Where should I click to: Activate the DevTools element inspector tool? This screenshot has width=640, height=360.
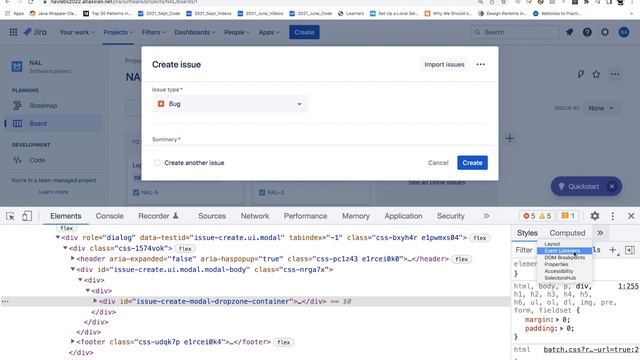click(10, 216)
